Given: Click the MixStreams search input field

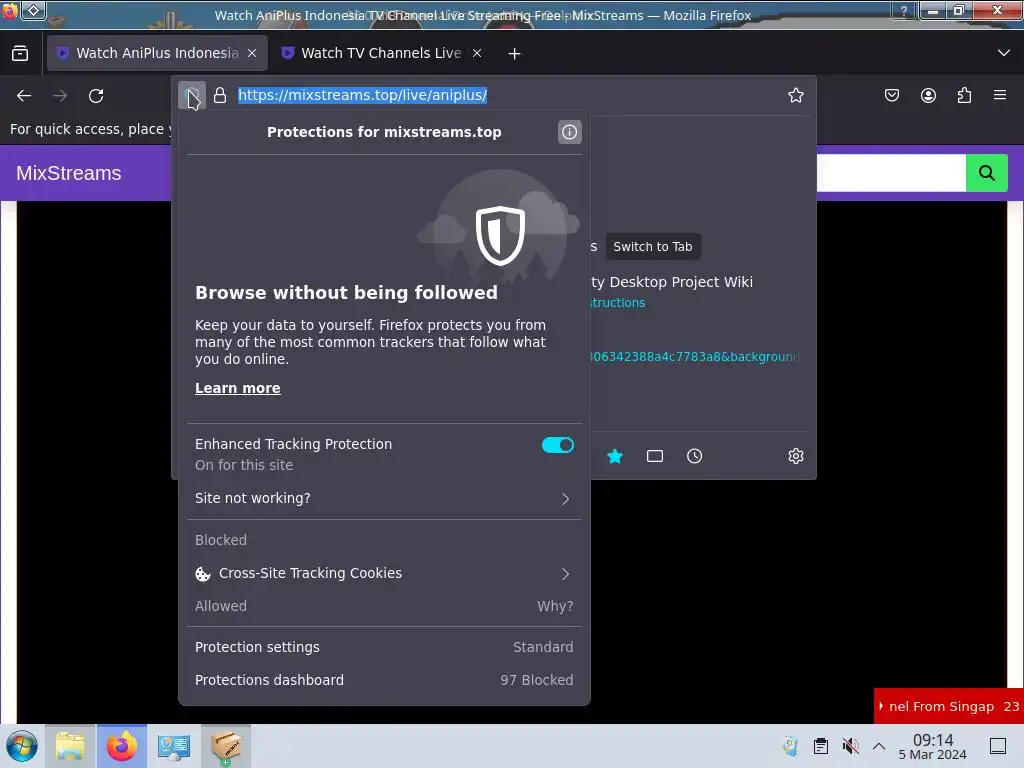Looking at the screenshot, I should (x=891, y=173).
